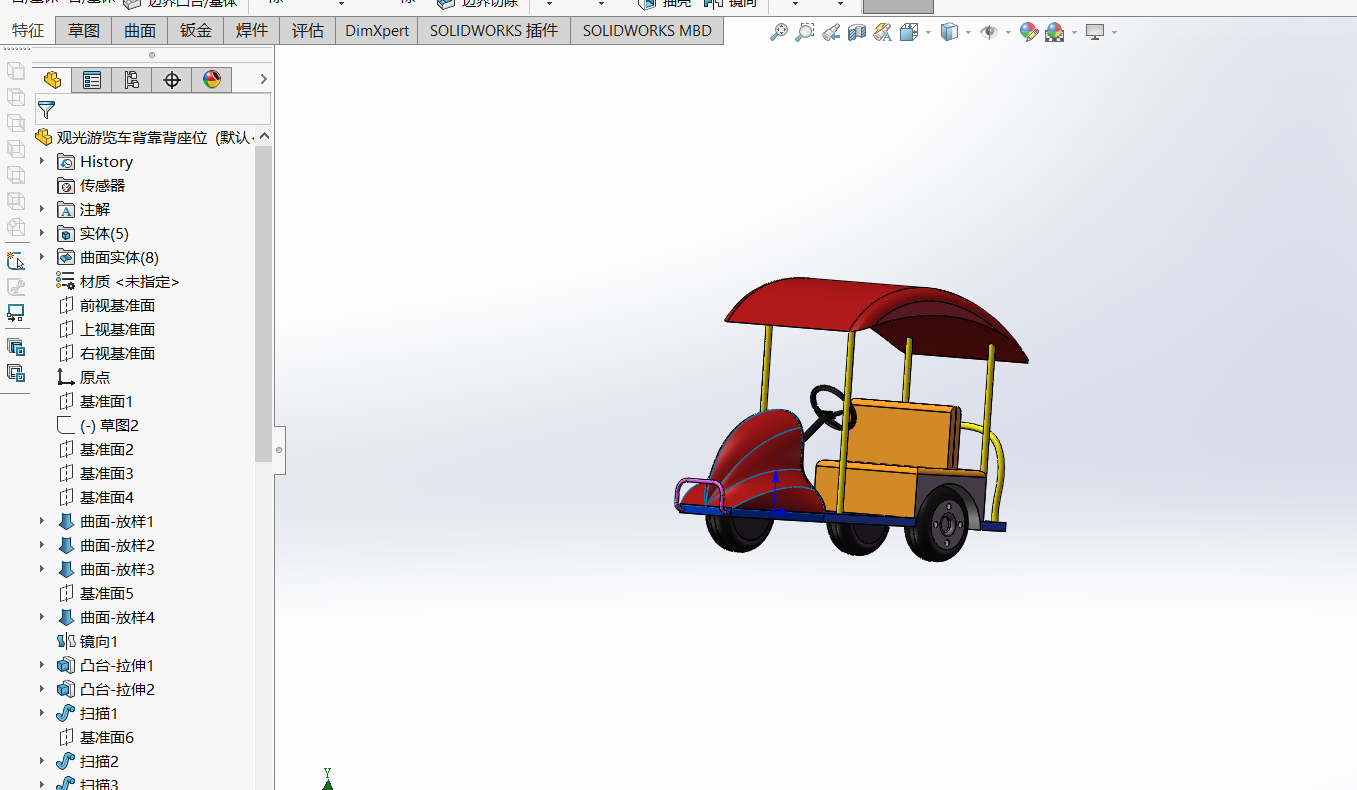Click the View Orientation cube icon
The width and height of the screenshot is (1357, 790).
[908, 32]
